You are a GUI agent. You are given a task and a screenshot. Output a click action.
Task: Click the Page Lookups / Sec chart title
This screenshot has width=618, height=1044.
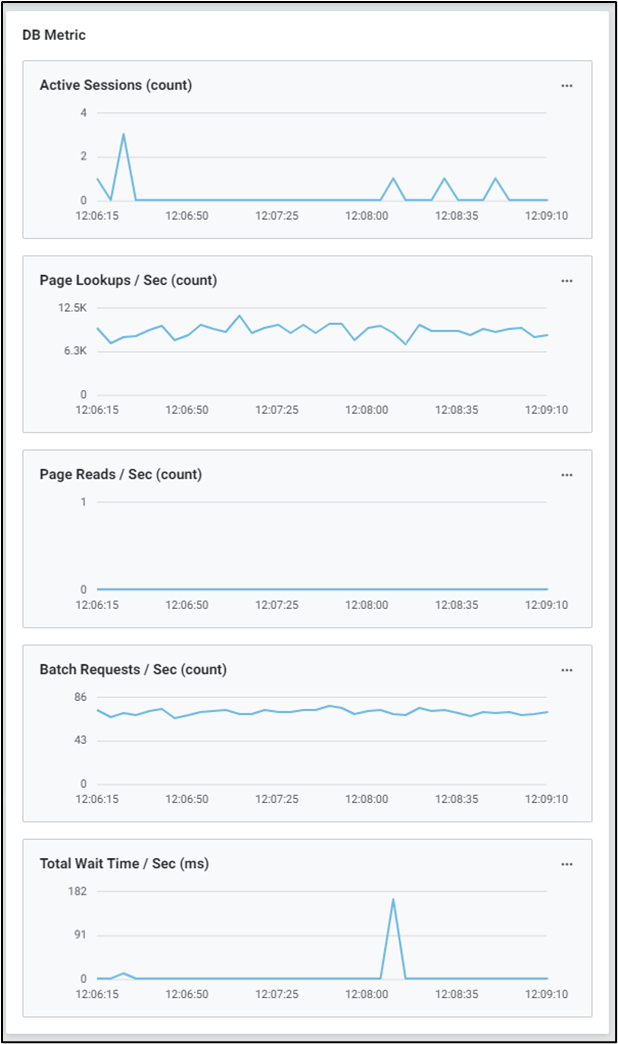(128, 280)
